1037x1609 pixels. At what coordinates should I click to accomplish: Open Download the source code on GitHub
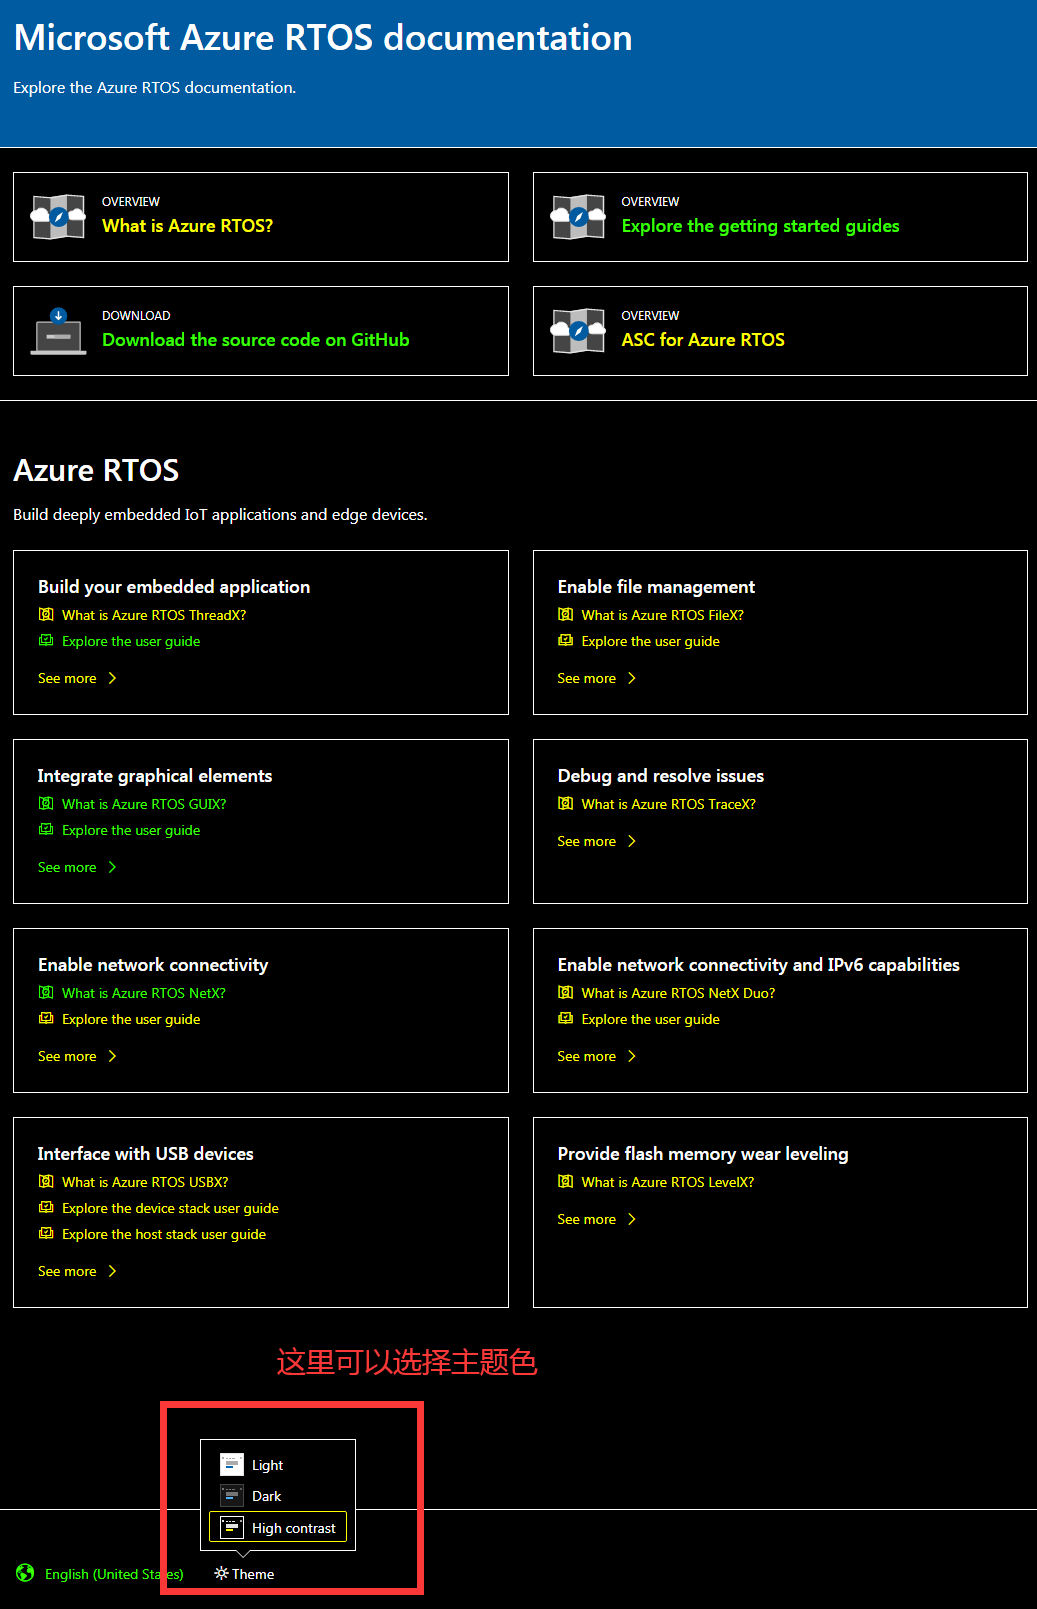[x=255, y=340]
